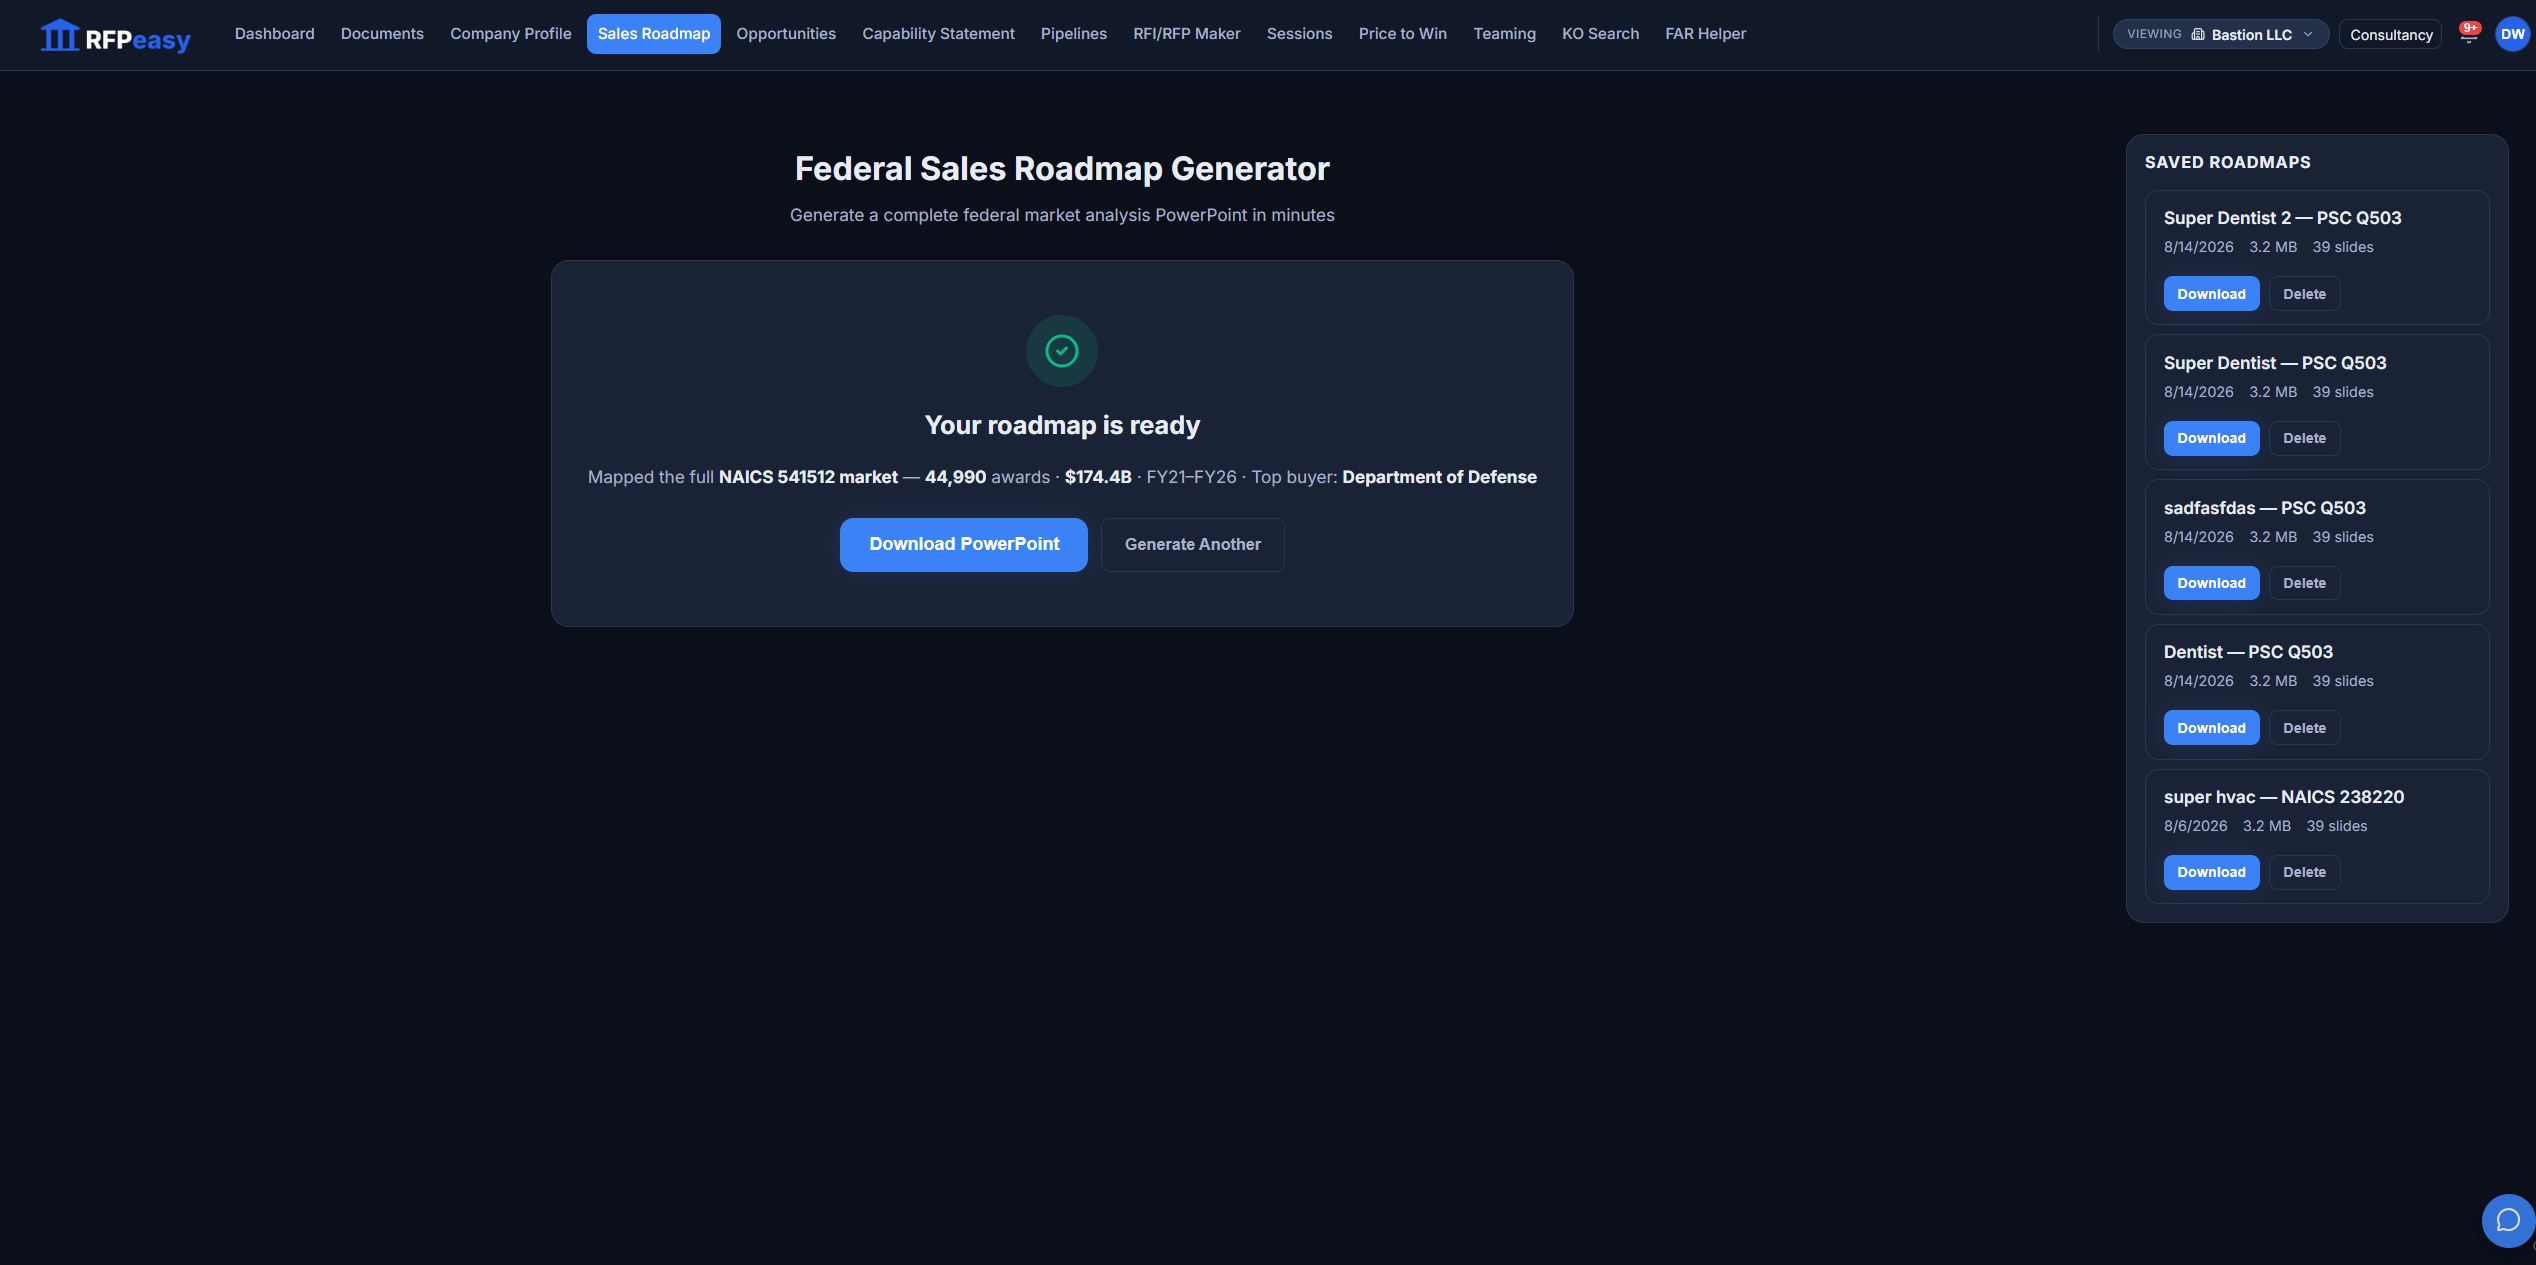Delete the Dentist — PSC Q503 roadmap
This screenshot has width=2536, height=1265.
click(x=2304, y=728)
